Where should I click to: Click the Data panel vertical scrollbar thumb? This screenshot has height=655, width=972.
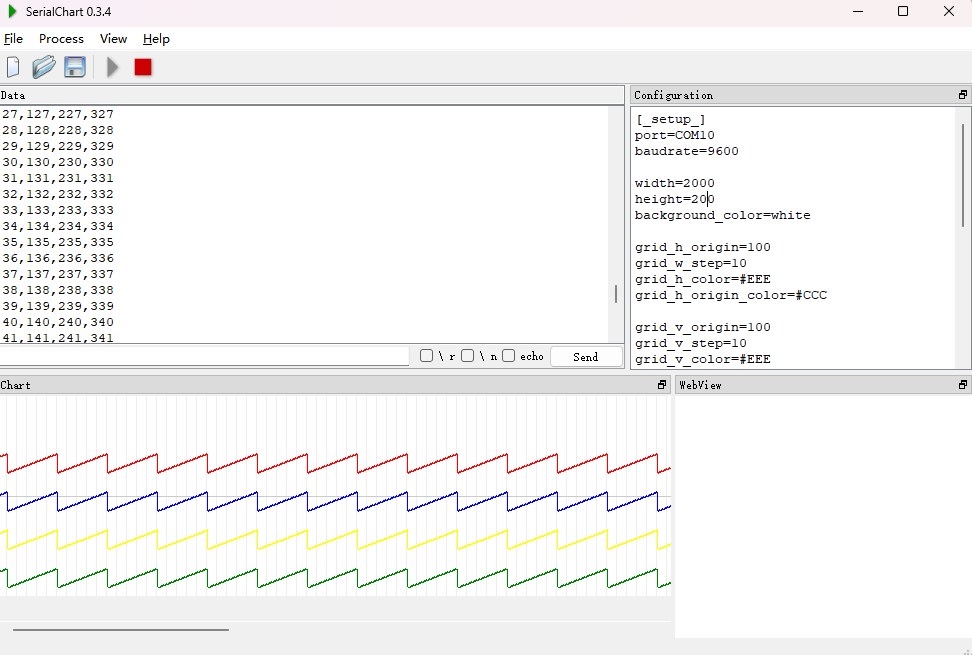pyautogui.click(x=616, y=294)
